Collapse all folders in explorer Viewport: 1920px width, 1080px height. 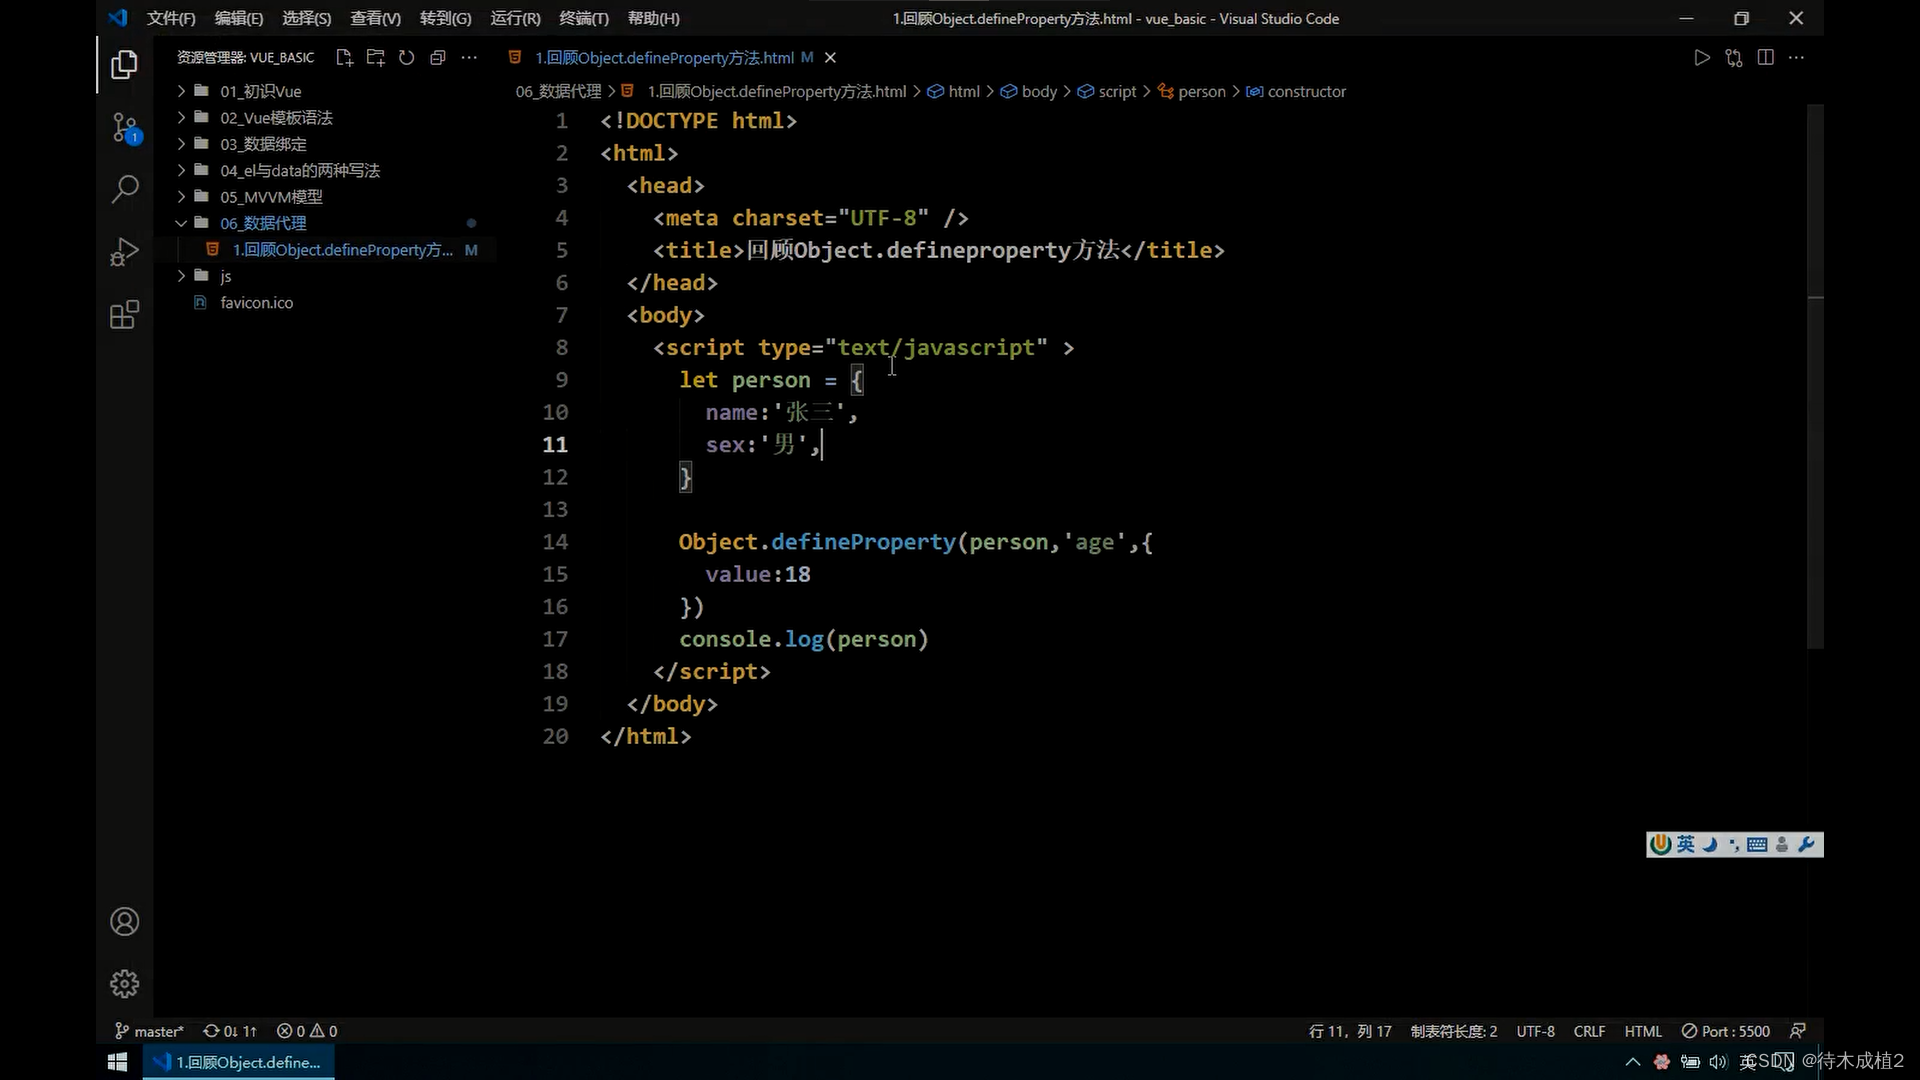[x=437, y=58]
